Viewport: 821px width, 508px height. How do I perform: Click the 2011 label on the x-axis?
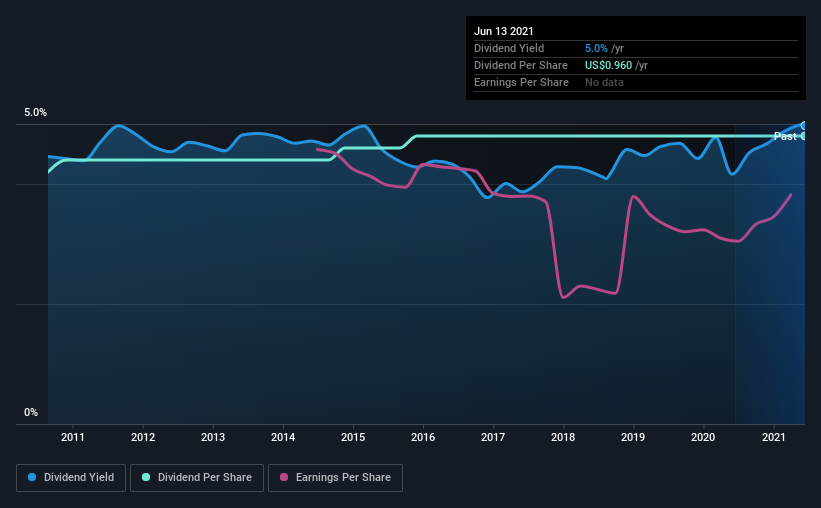tap(73, 437)
